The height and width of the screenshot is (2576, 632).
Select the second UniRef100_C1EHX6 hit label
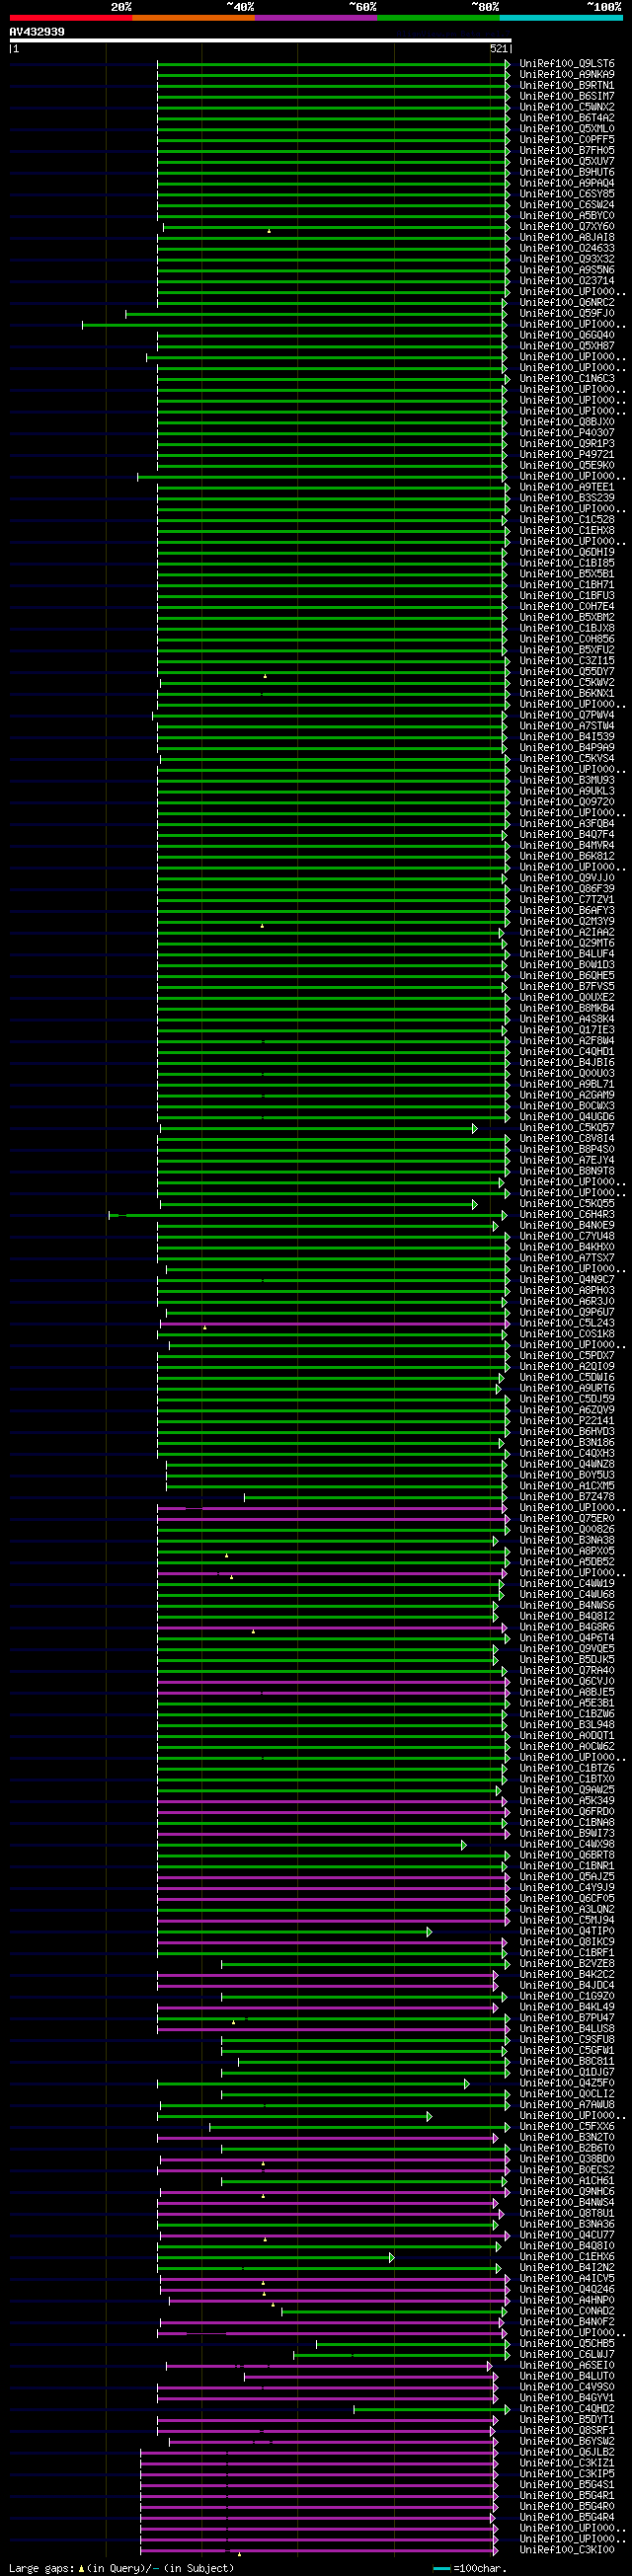point(567,2257)
